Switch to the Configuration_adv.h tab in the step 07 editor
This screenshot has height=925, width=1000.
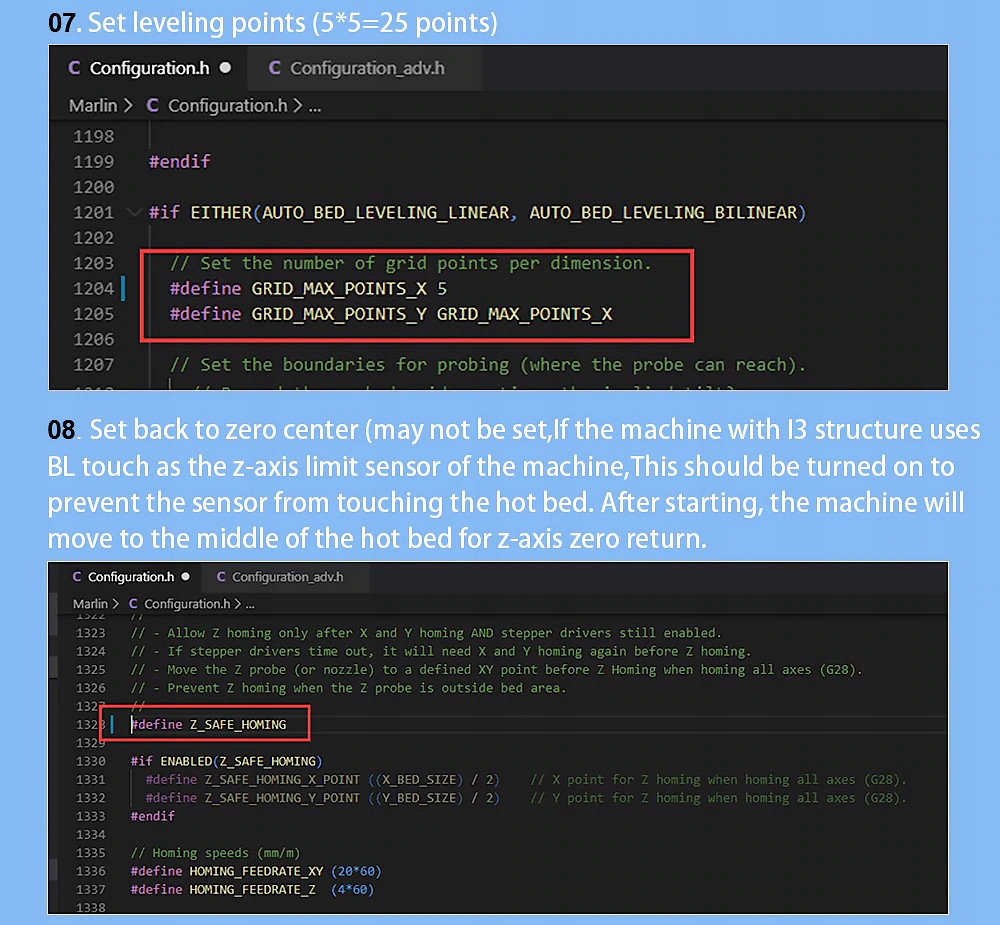(366, 68)
